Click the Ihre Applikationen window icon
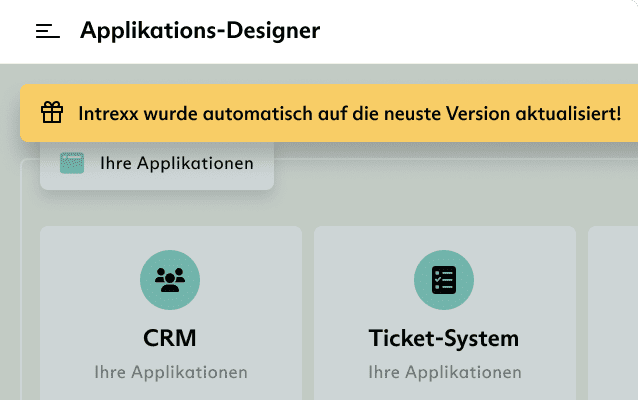The image size is (638, 400). point(72,163)
